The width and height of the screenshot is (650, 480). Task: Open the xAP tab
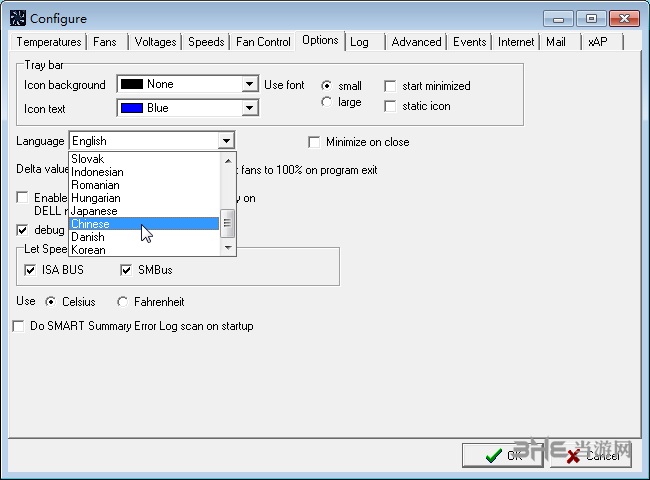point(598,42)
